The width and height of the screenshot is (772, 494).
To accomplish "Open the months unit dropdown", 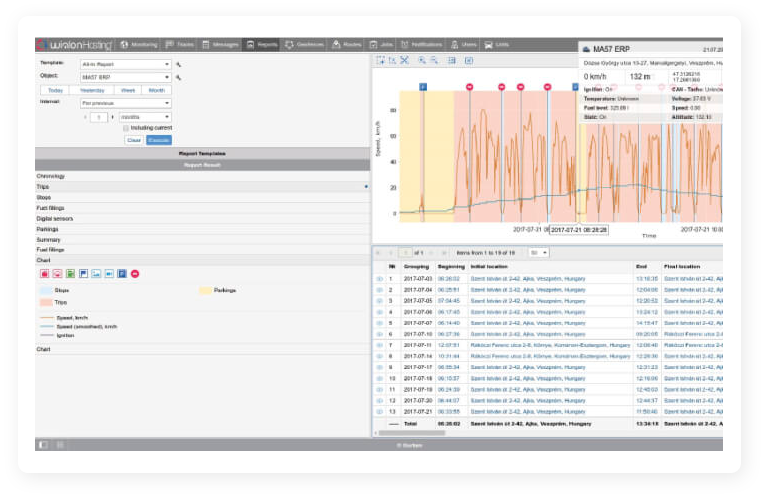I will [145, 117].
